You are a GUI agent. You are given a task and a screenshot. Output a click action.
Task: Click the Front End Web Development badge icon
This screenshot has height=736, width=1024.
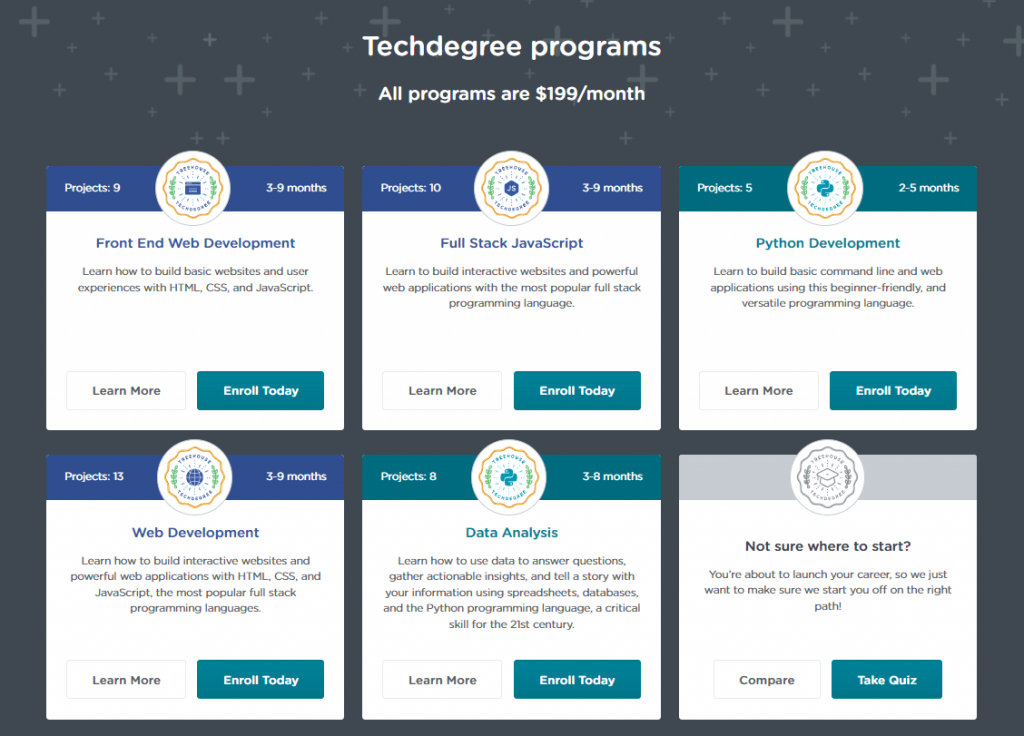pos(194,187)
